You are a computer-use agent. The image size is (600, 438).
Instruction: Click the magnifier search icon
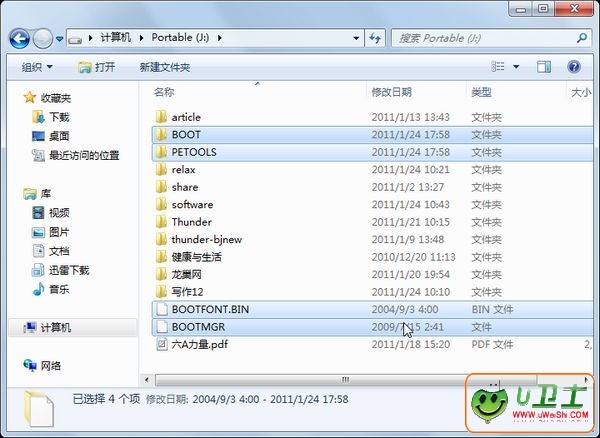(582, 38)
